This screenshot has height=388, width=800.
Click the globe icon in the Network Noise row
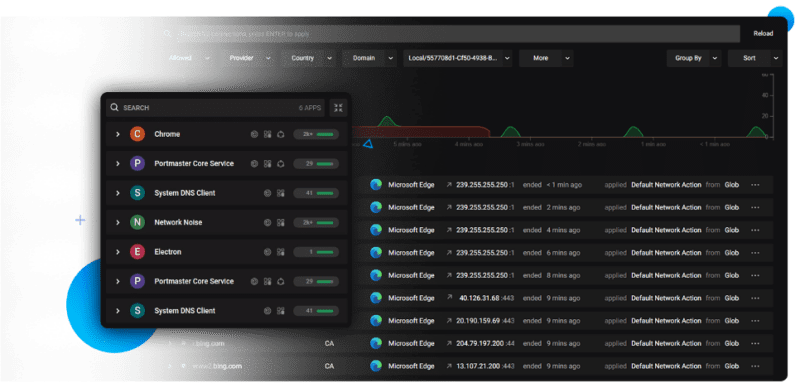tap(267, 223)
